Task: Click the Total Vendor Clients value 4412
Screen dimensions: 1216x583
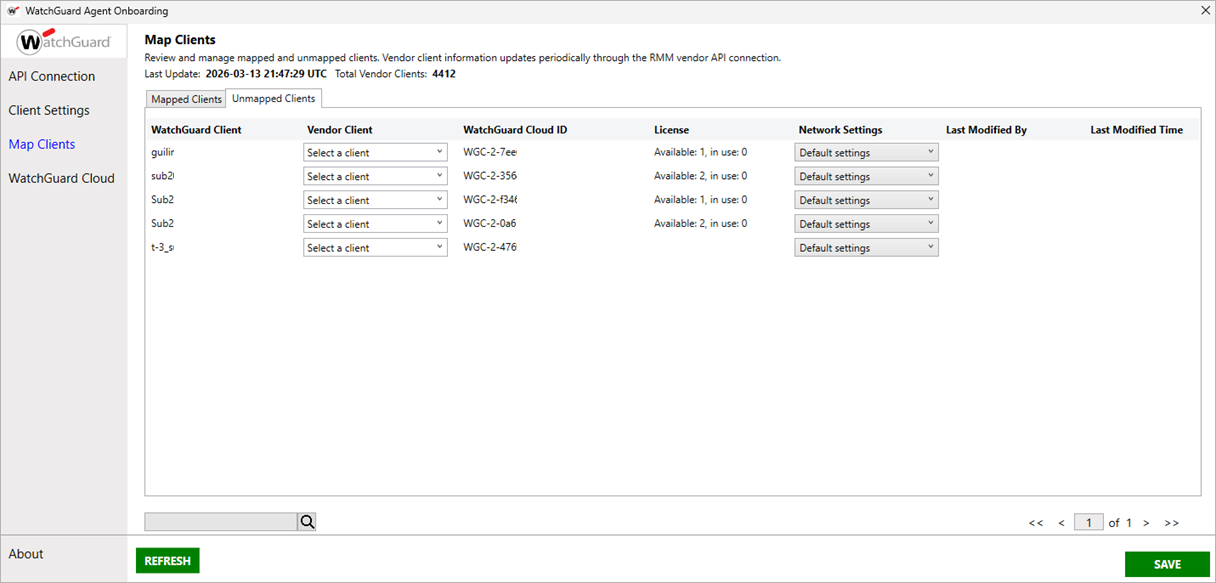Action: (444, 74)
